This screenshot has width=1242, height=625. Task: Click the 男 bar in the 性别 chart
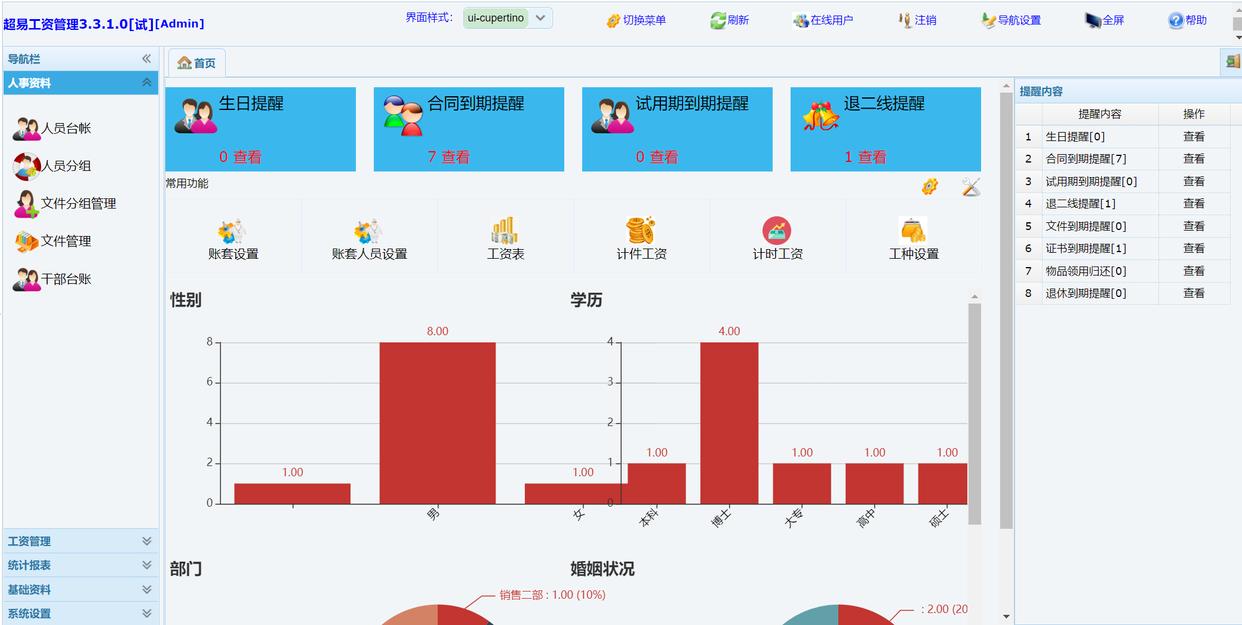[x=437, y=422]
